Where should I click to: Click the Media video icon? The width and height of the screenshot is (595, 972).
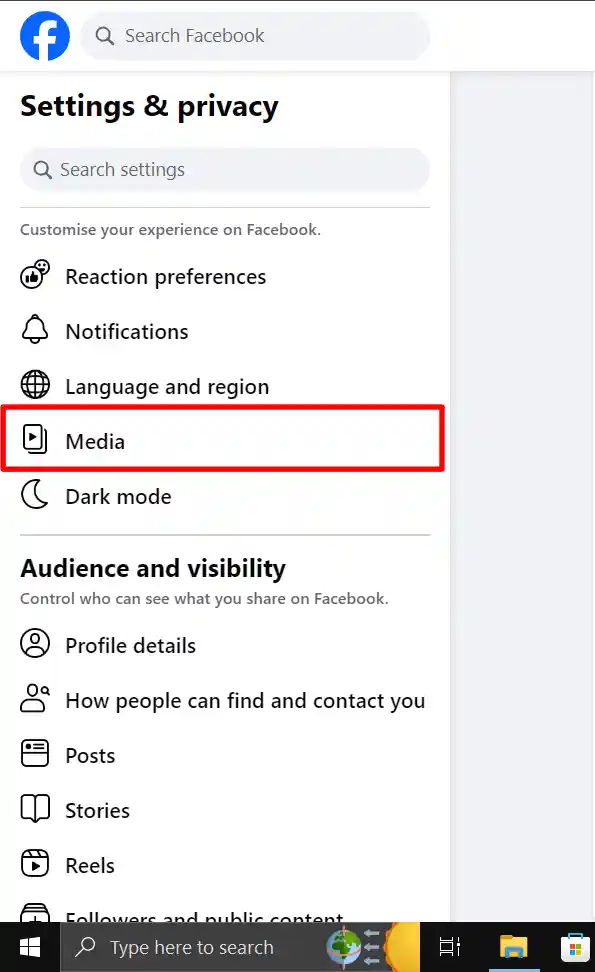coord(35,441)
